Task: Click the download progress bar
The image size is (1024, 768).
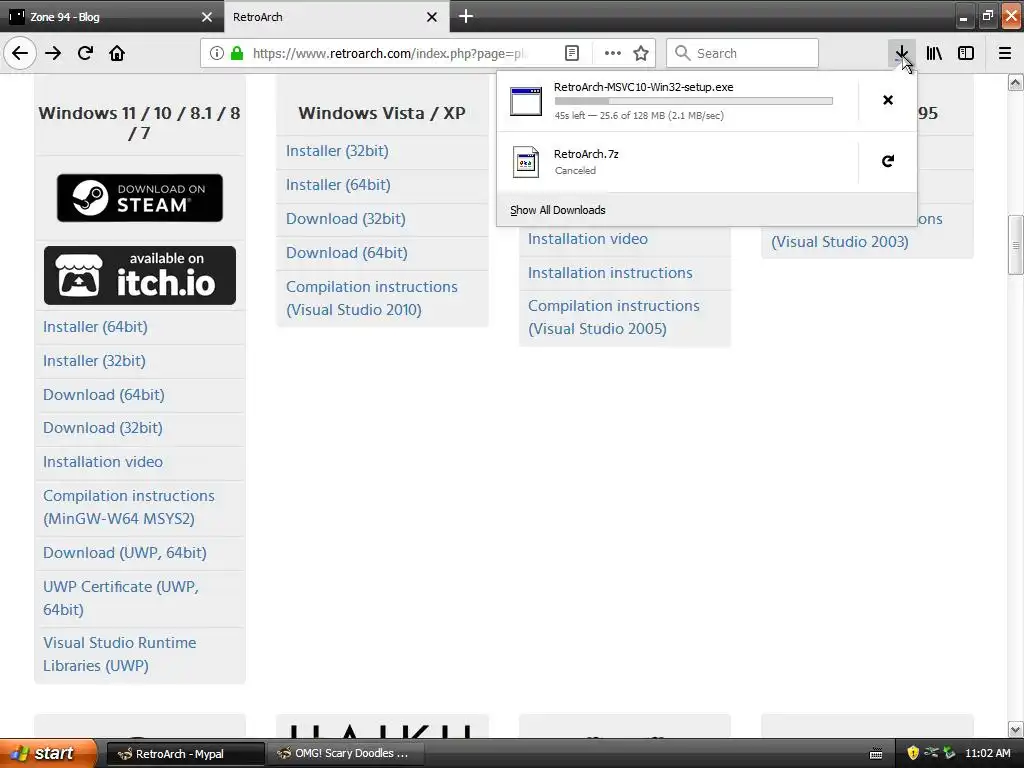Action: point(694,101)
